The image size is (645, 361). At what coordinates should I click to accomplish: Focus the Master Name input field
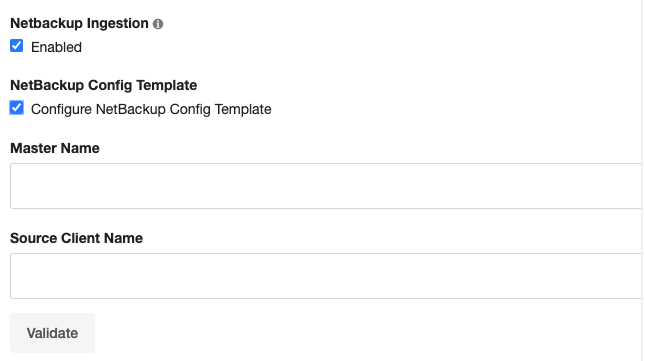pos(326,186)
